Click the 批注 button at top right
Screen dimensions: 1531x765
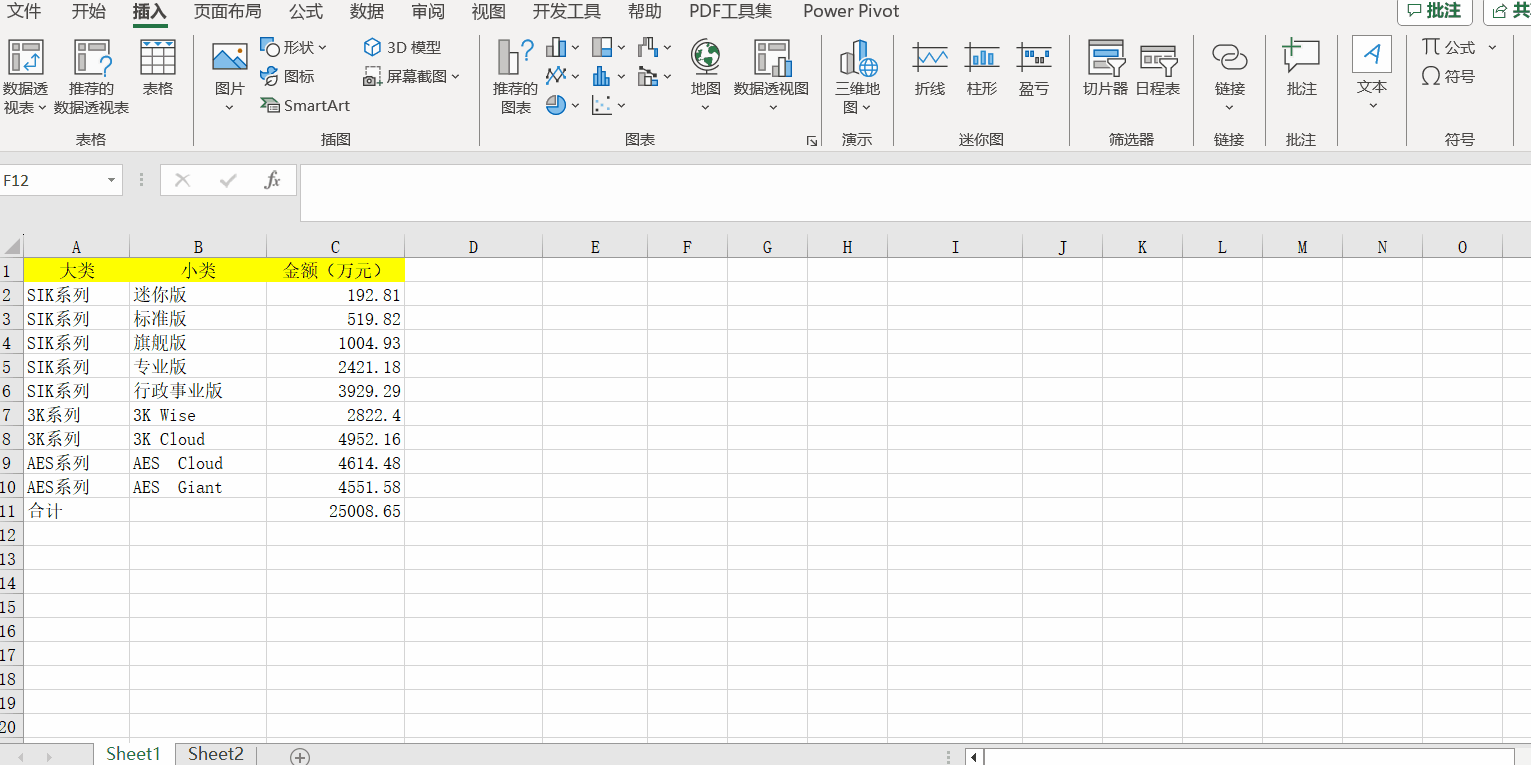1434,11
